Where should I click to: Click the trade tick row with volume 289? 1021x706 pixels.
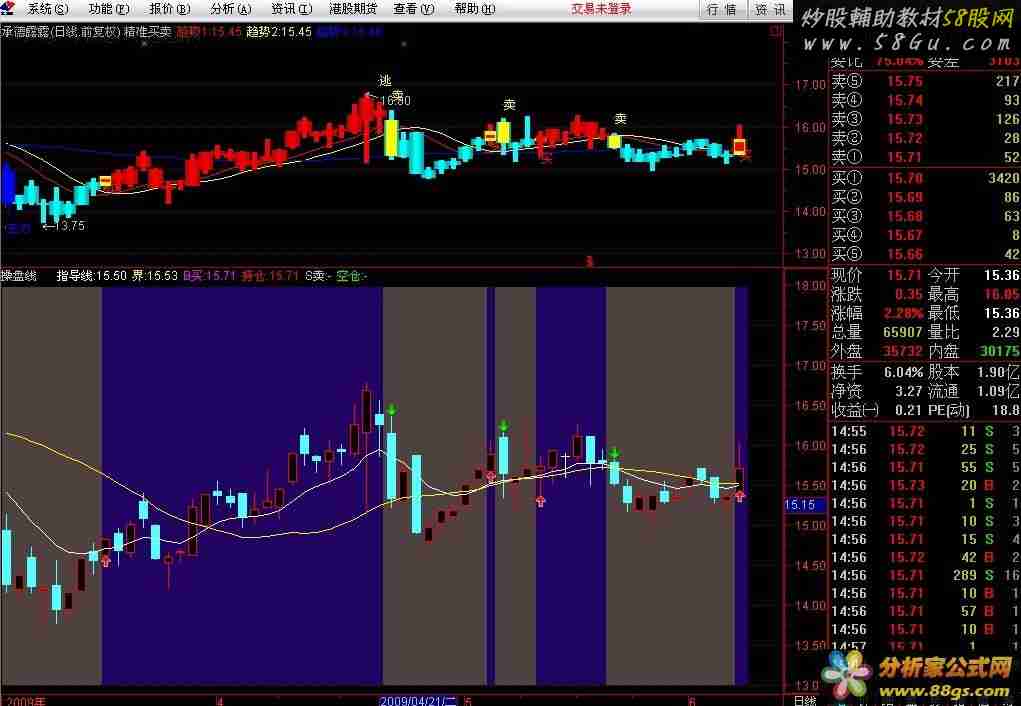(925, 575)
